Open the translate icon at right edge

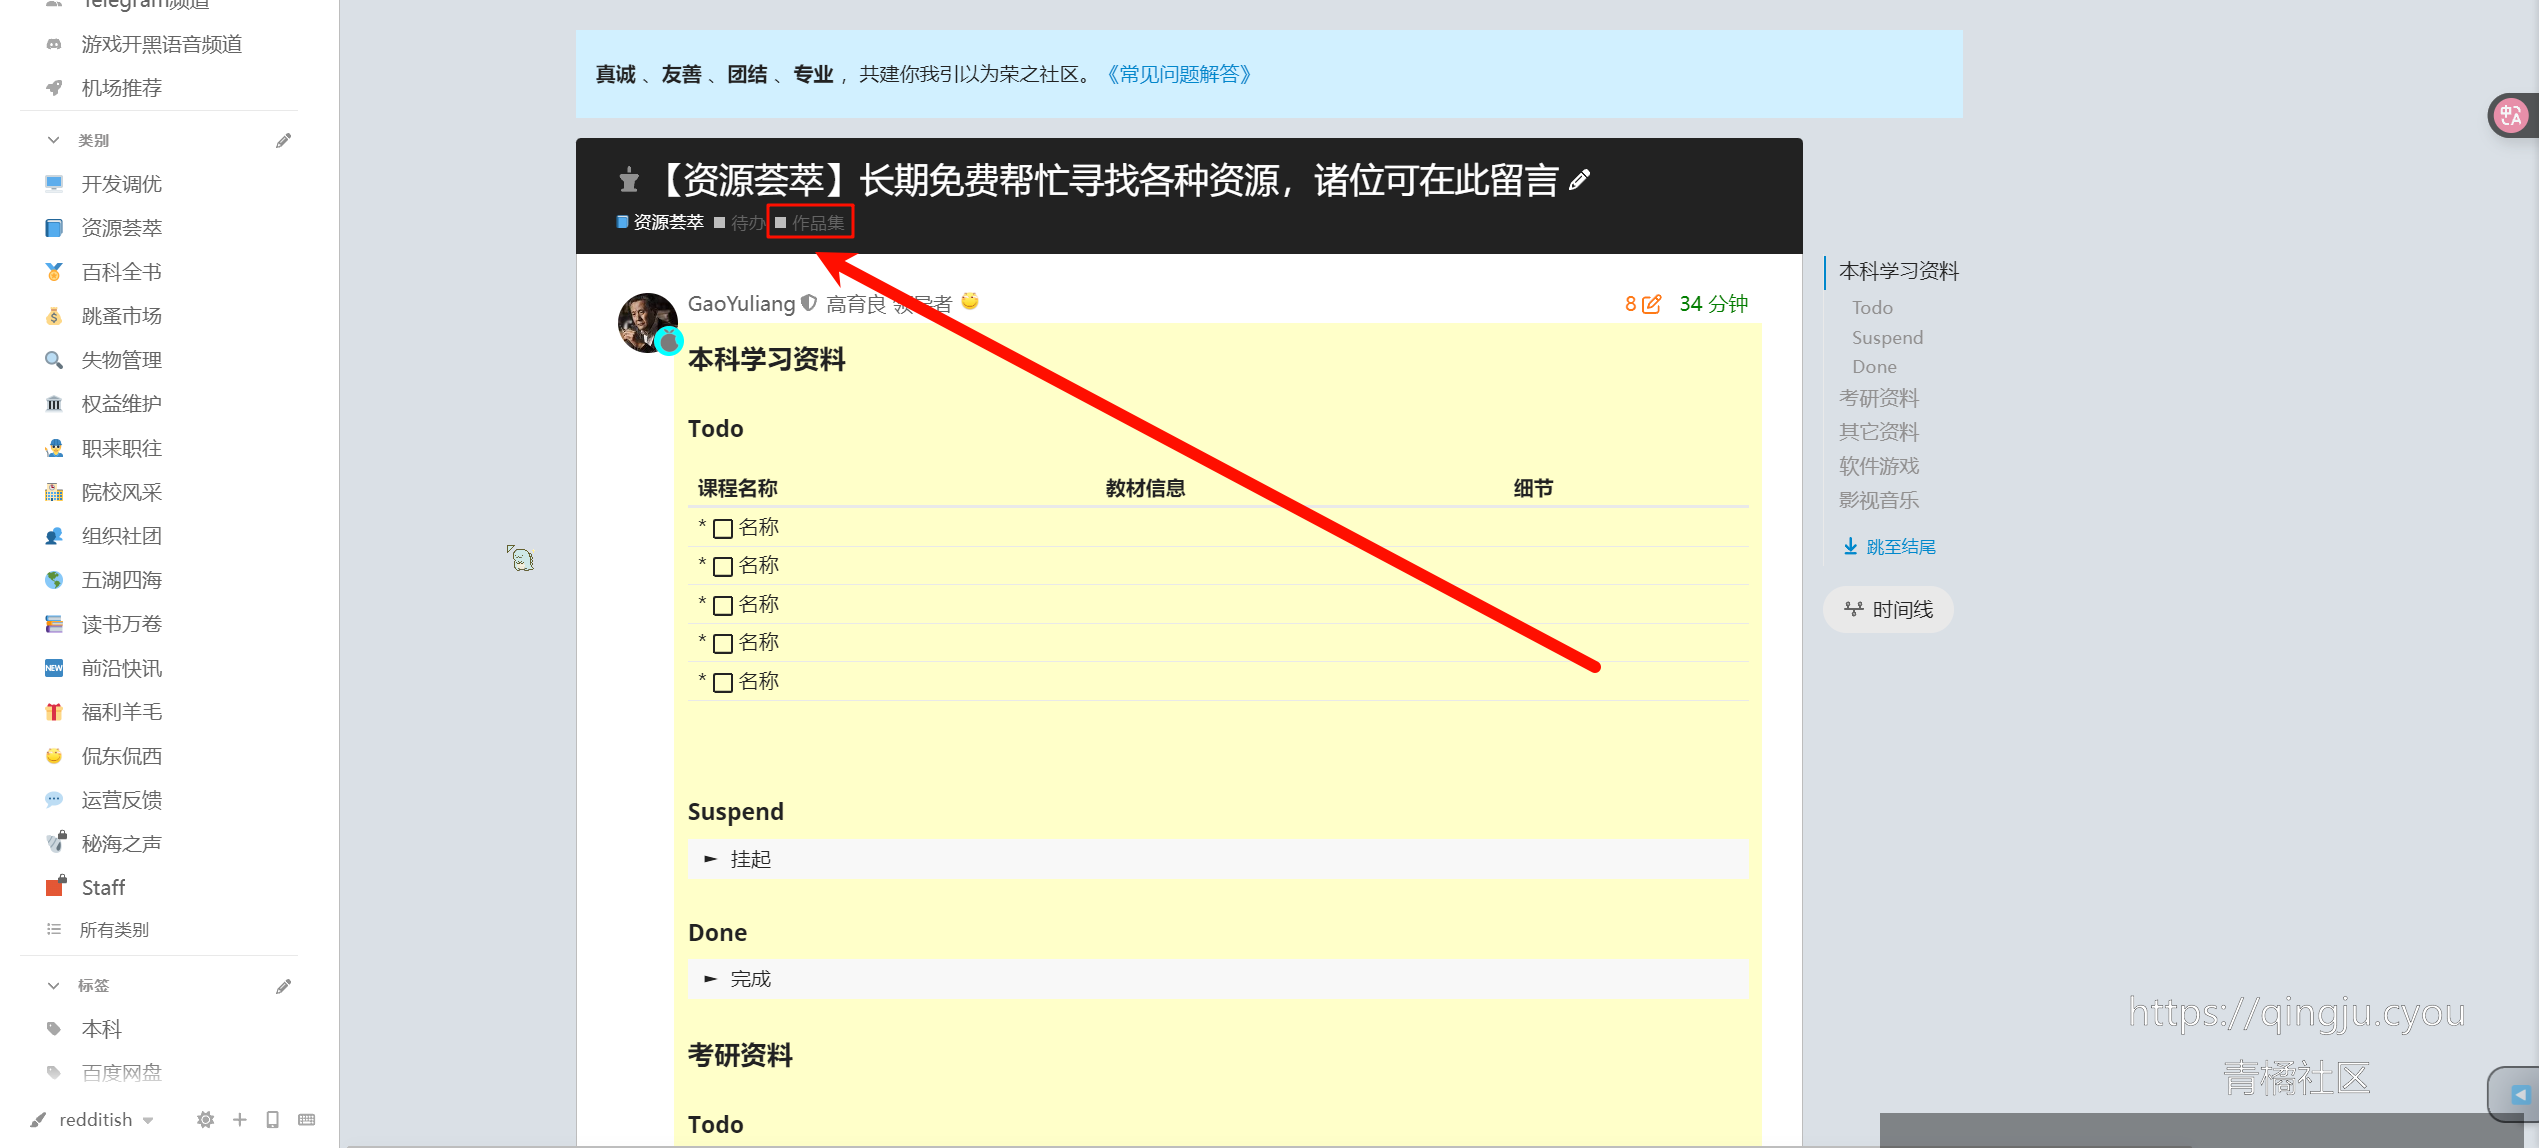(x=2510, y=116)
